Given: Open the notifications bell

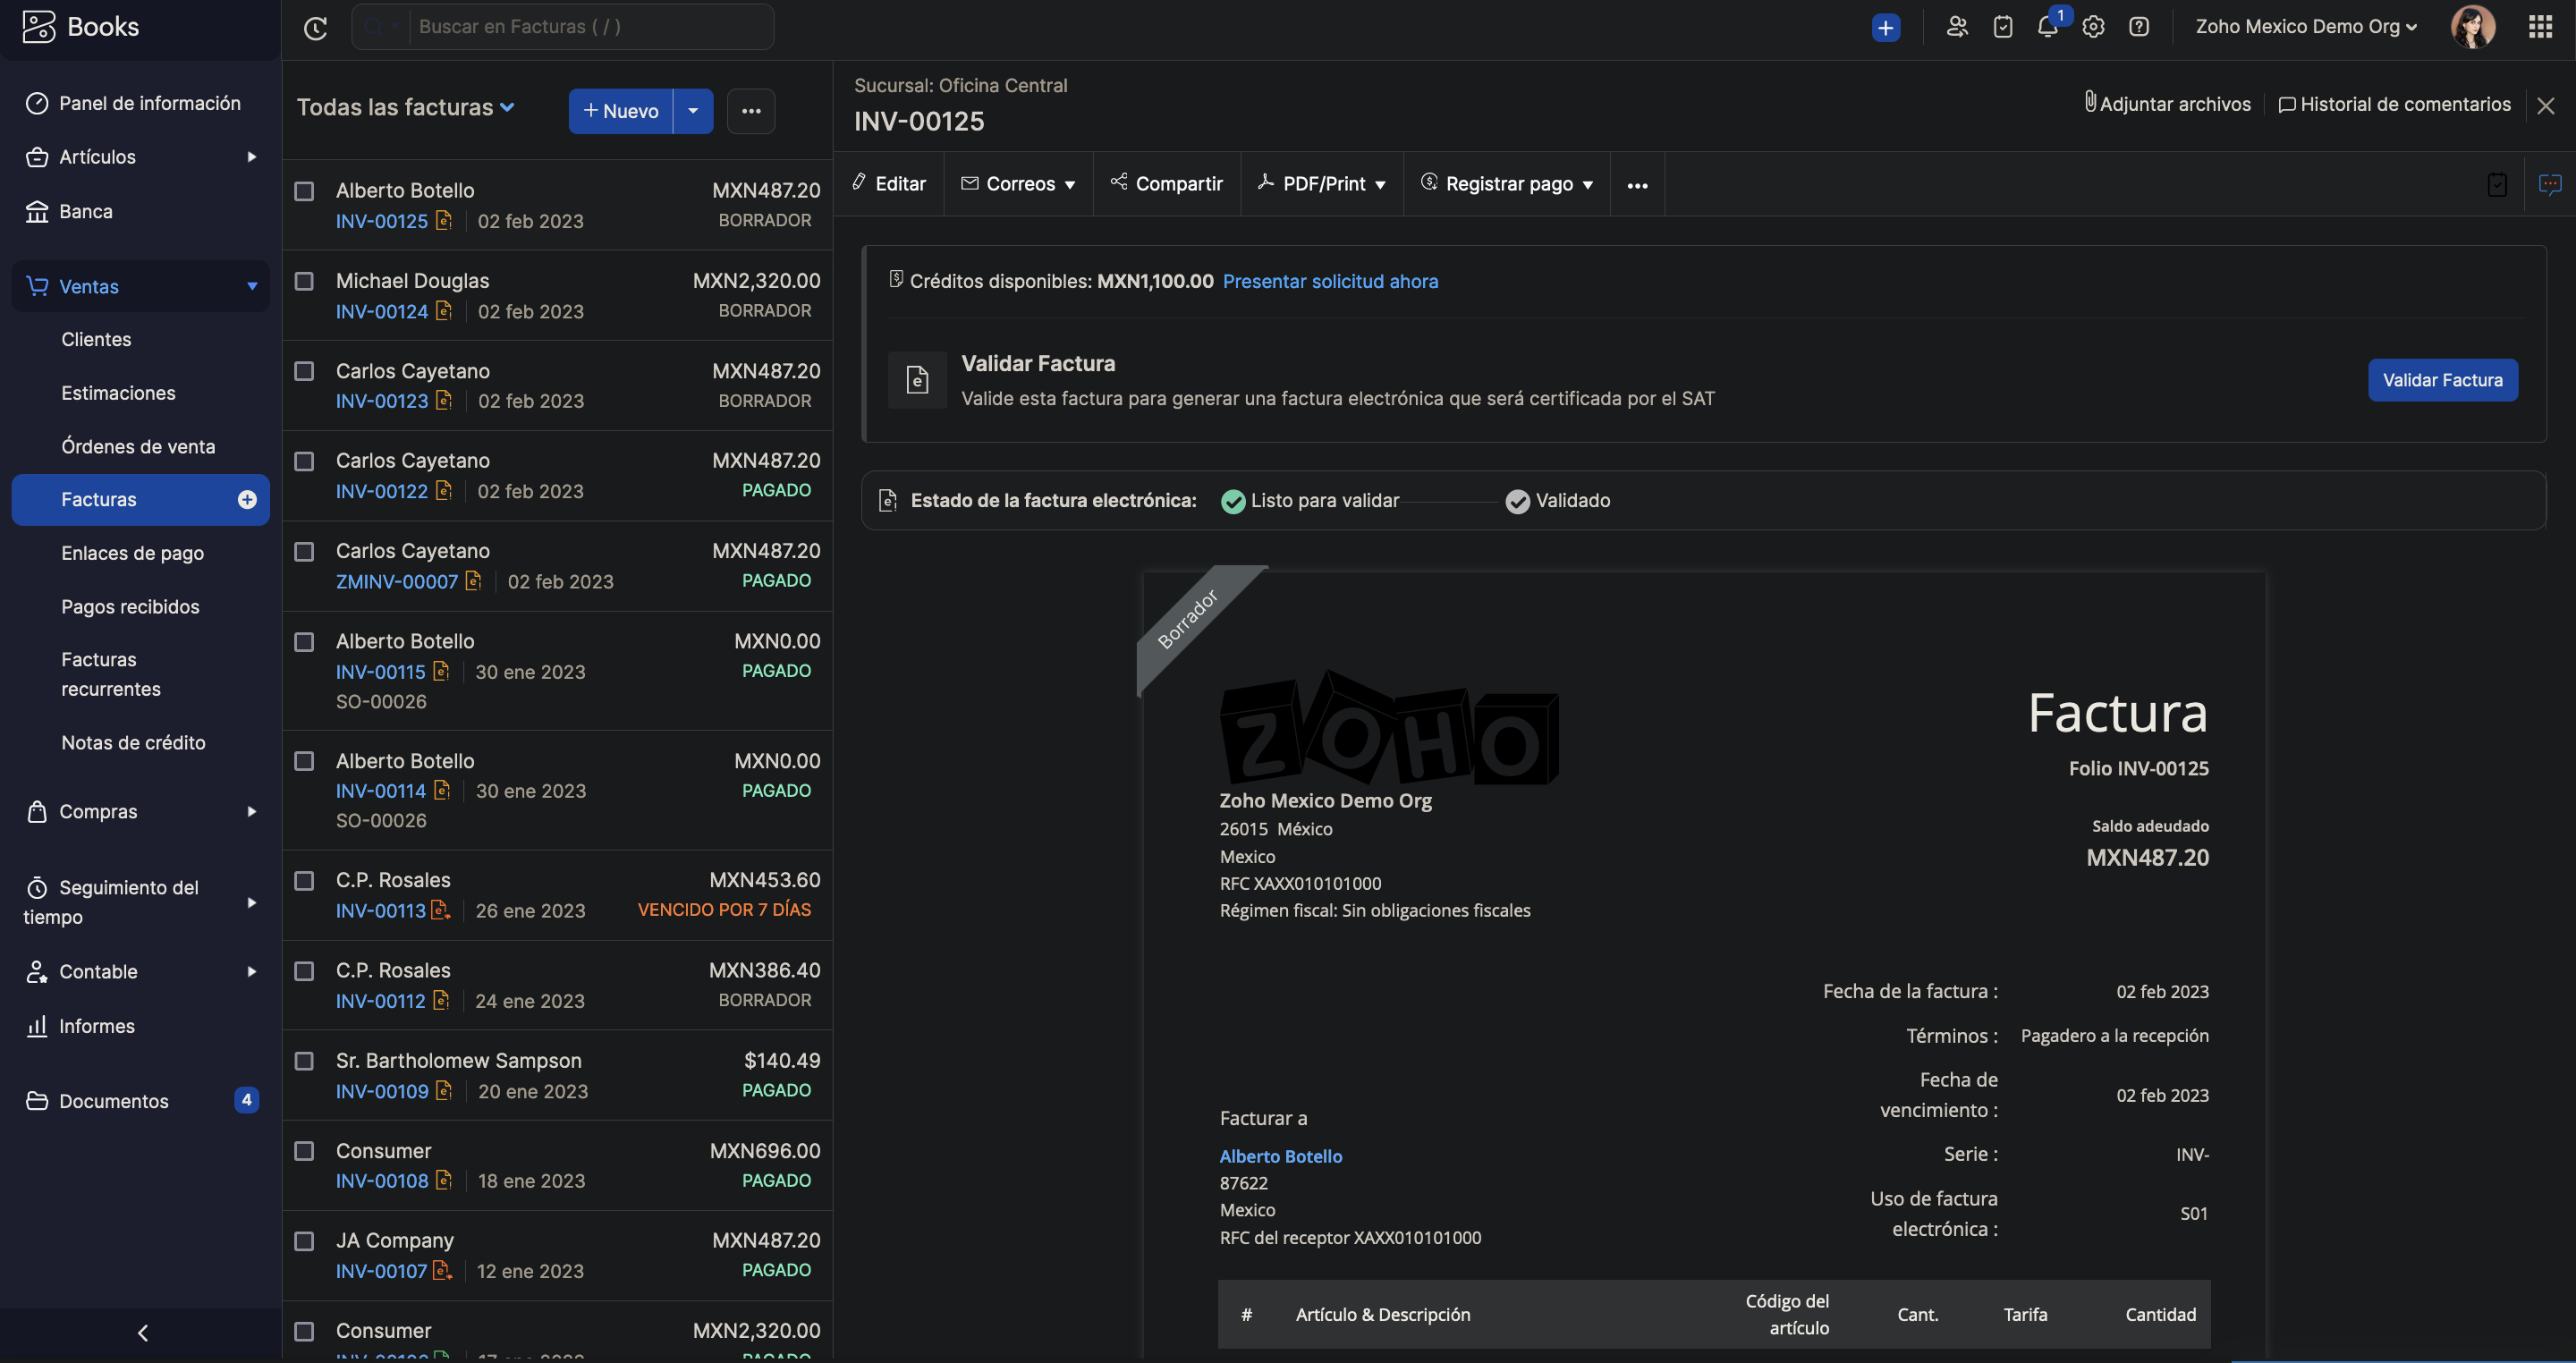Looking at the screenshot, I should 2047,27.
